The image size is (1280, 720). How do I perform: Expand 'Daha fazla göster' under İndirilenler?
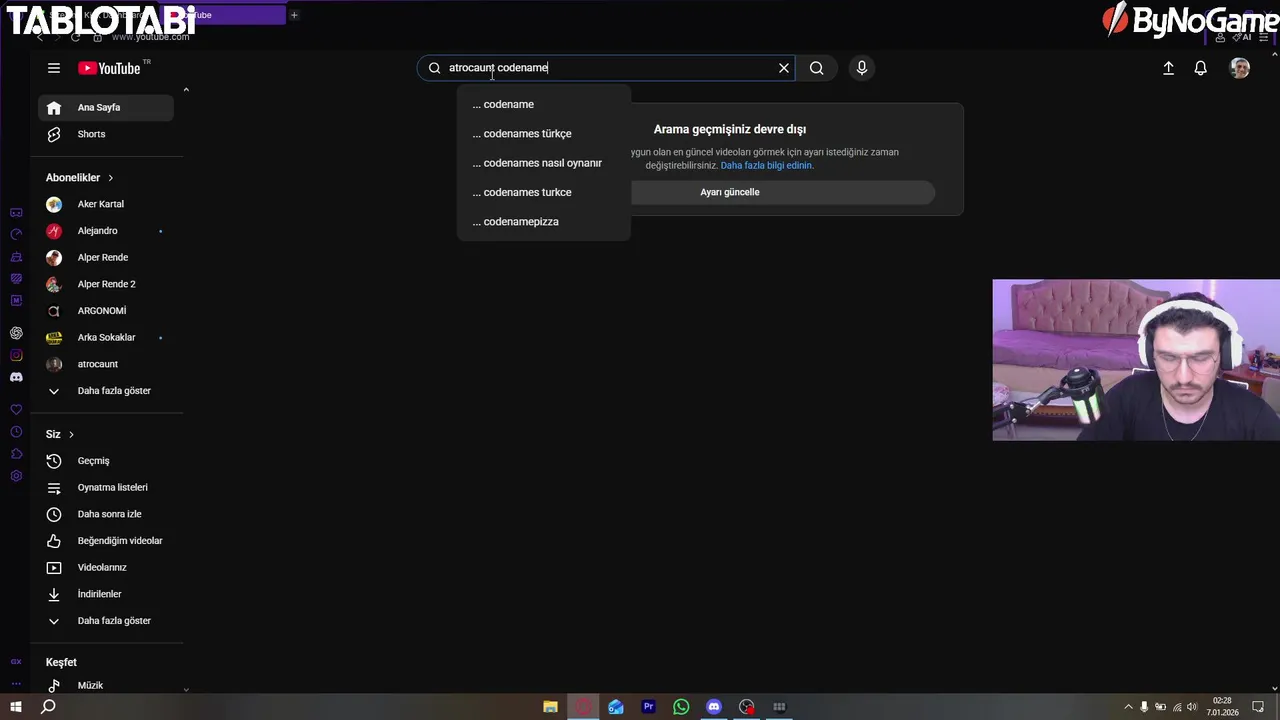tap(106, 621)
